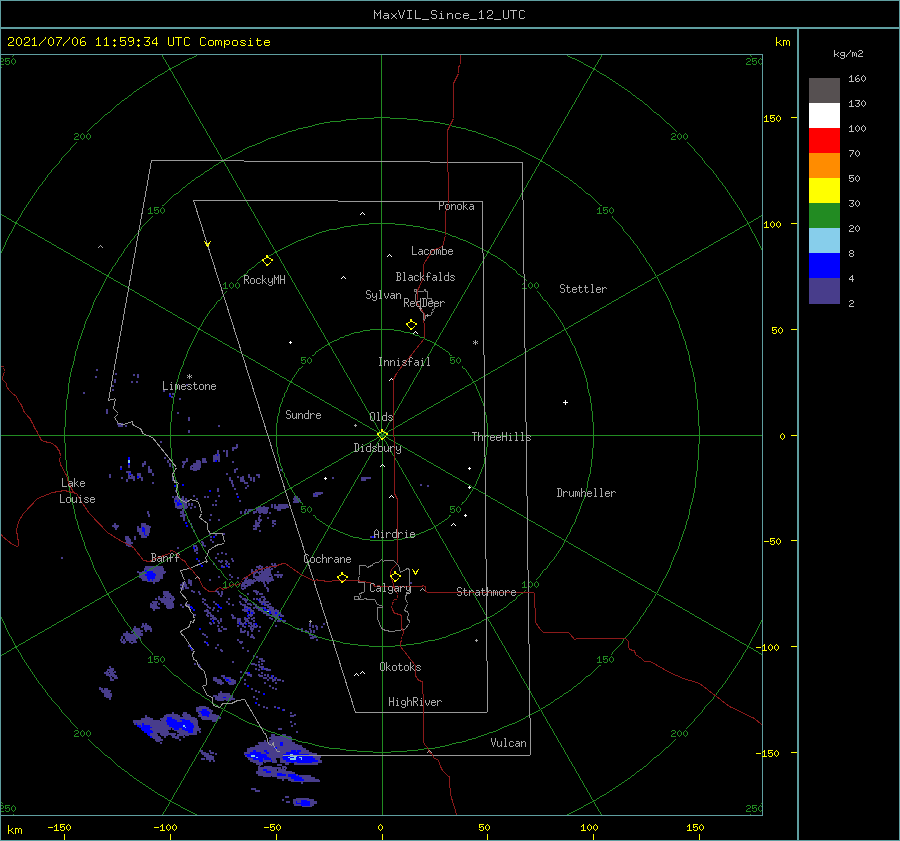The width and height of the screenshot is (900, 841).
Task: Click the Cochrane town label
Action: (327, 559)
